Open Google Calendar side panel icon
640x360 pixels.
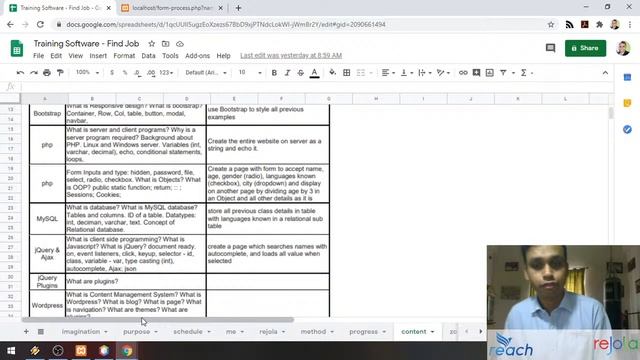click(627, 78)
